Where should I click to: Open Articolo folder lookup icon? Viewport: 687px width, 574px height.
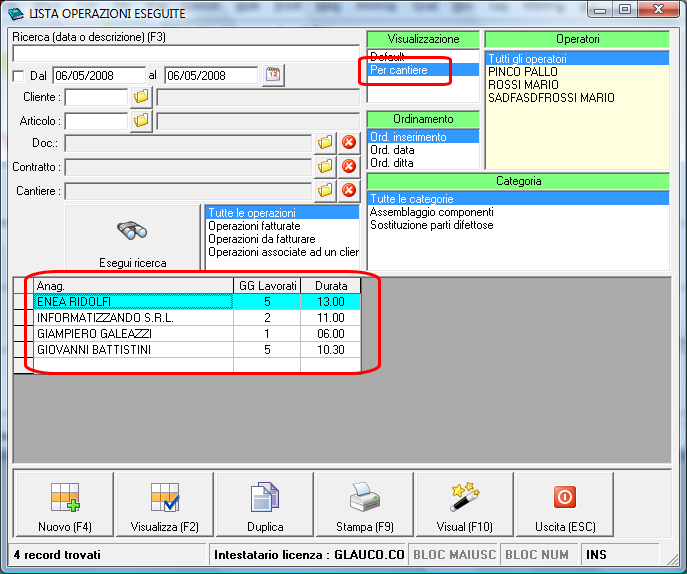point(141,120)
